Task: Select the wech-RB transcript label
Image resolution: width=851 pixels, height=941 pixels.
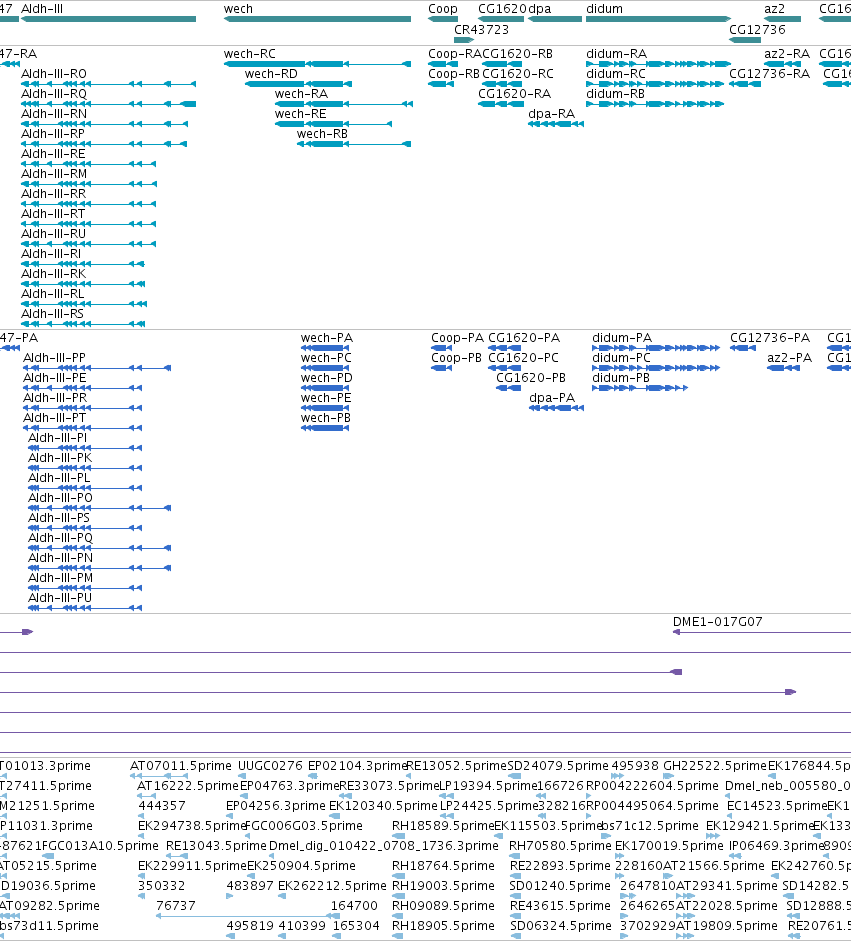Action: click(322, 134)
